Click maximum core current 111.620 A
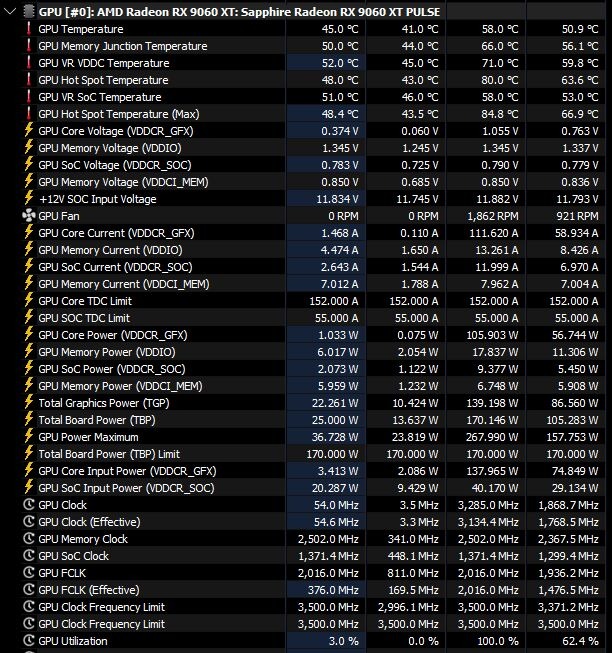Image resolution: width=612 pixels, height=653 pixels. click(x=494, y=233)
